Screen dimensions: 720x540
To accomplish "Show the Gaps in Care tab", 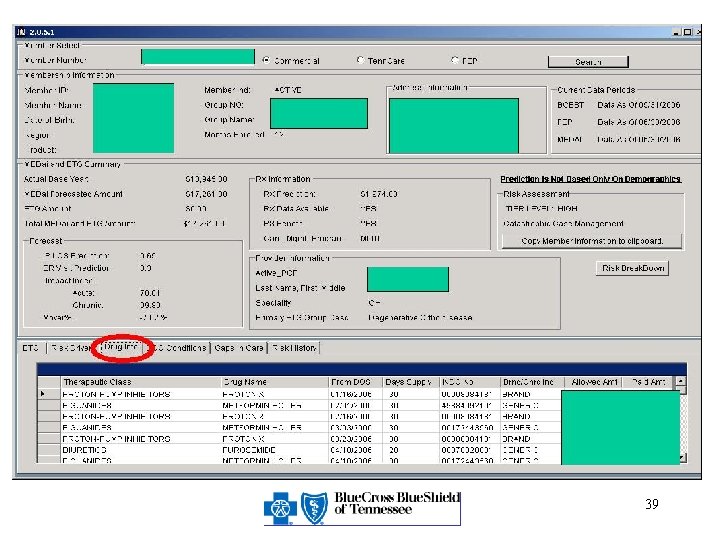I will click(x=239, y=348).
